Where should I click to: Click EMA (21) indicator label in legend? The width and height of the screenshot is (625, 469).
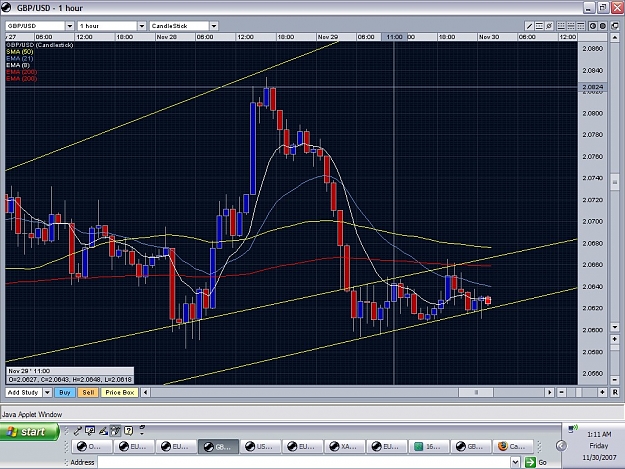point(20,59)
